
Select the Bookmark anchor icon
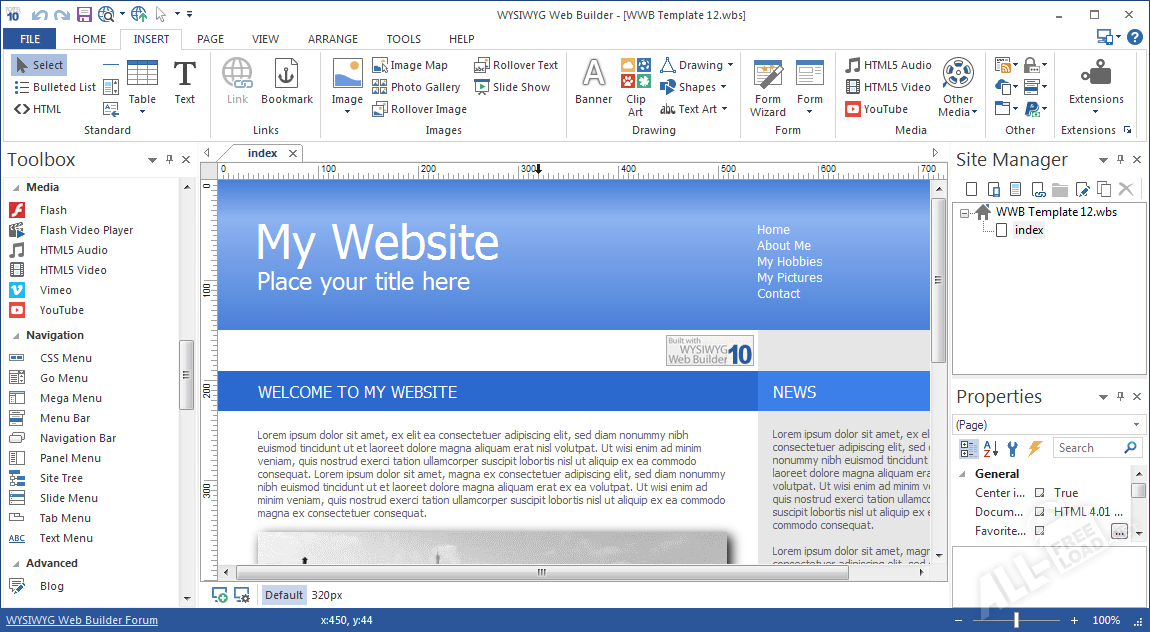click(286, 75)
